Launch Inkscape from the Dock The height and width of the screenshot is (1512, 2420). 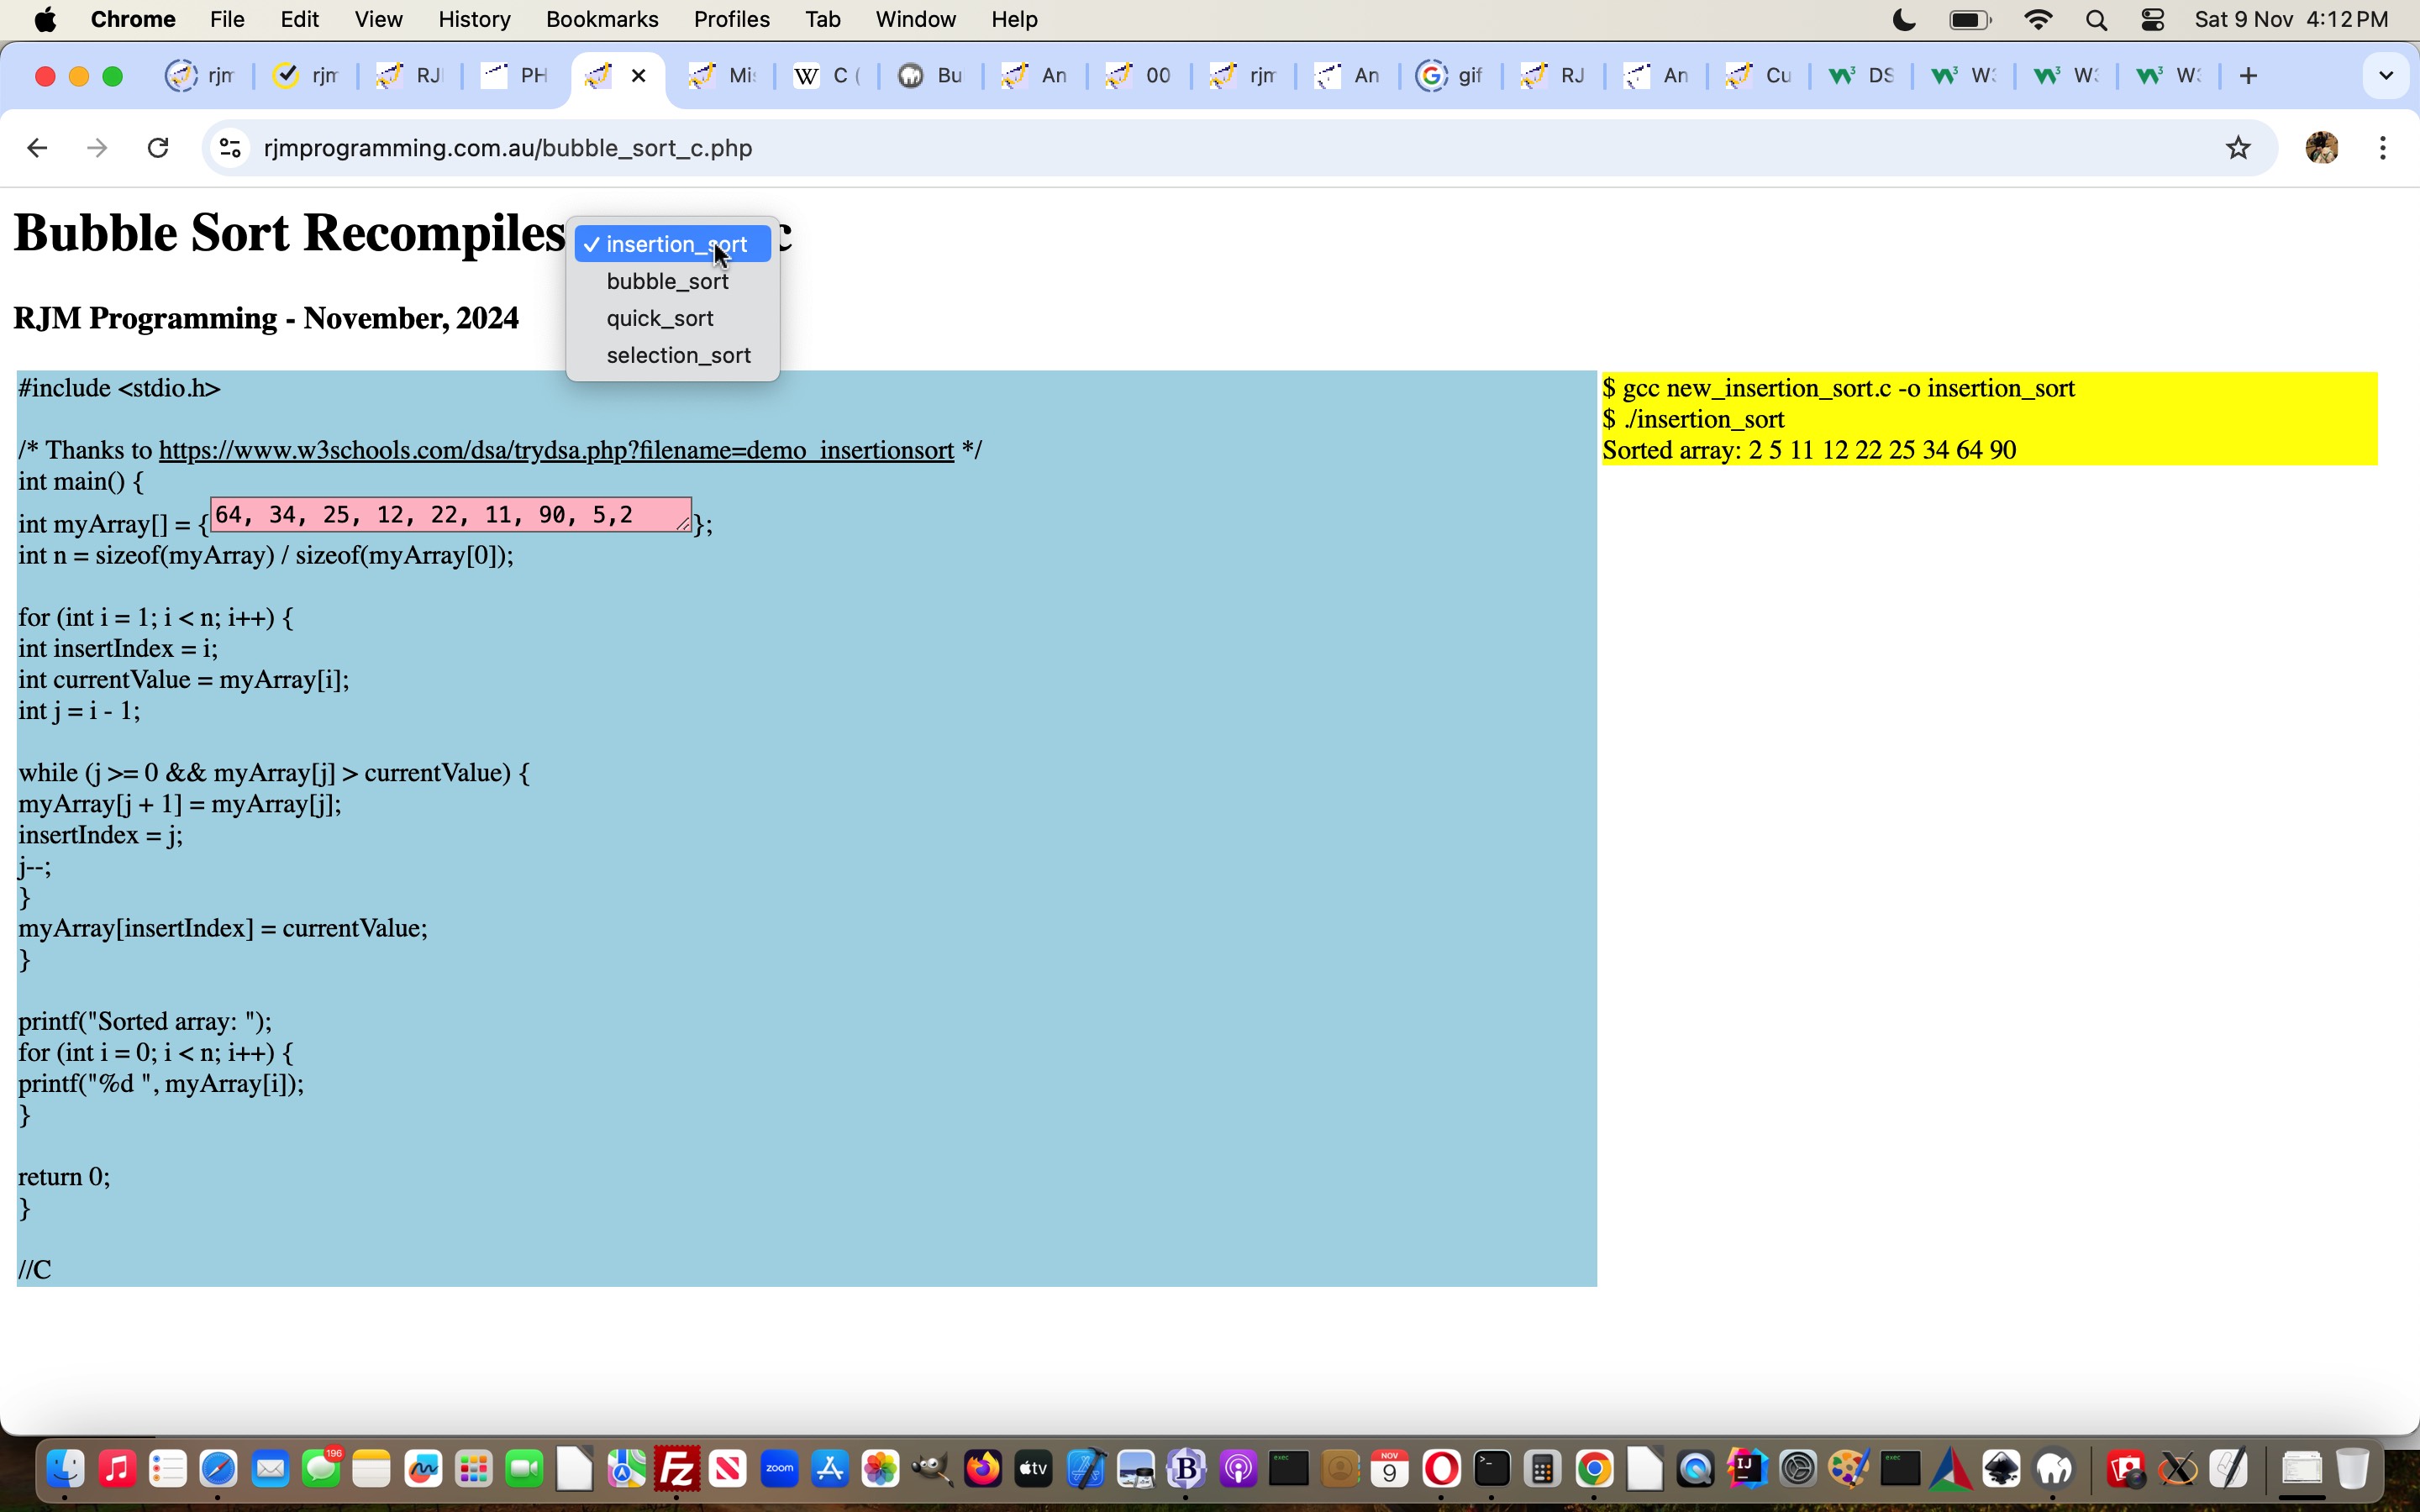pyautogui.click(x=2003, y=1469)
